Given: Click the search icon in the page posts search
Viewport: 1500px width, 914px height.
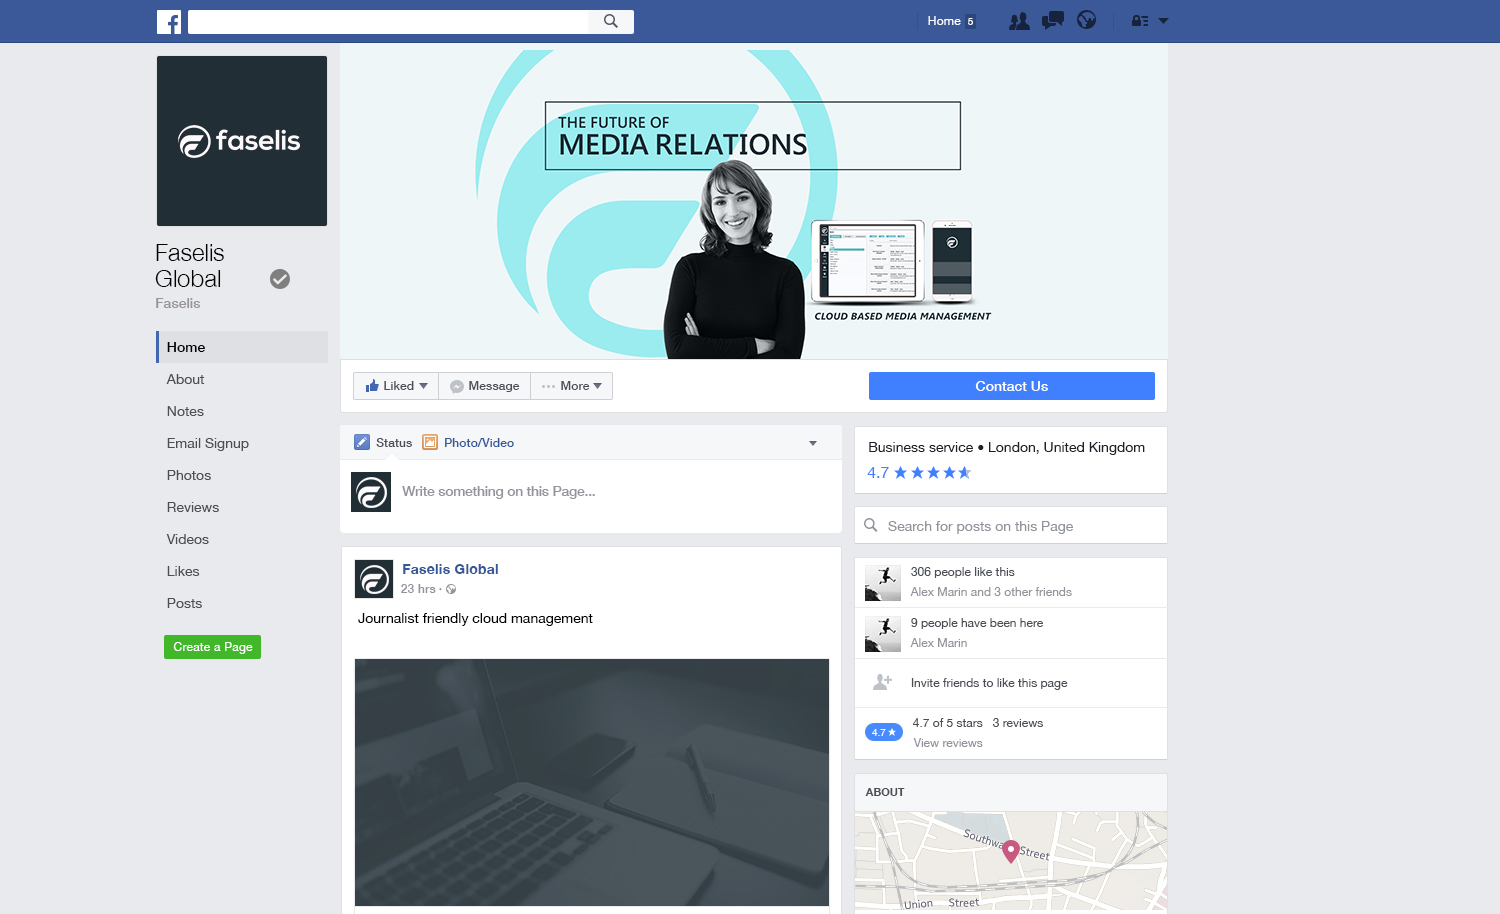Looking at the screenshot, I should 871,525.
